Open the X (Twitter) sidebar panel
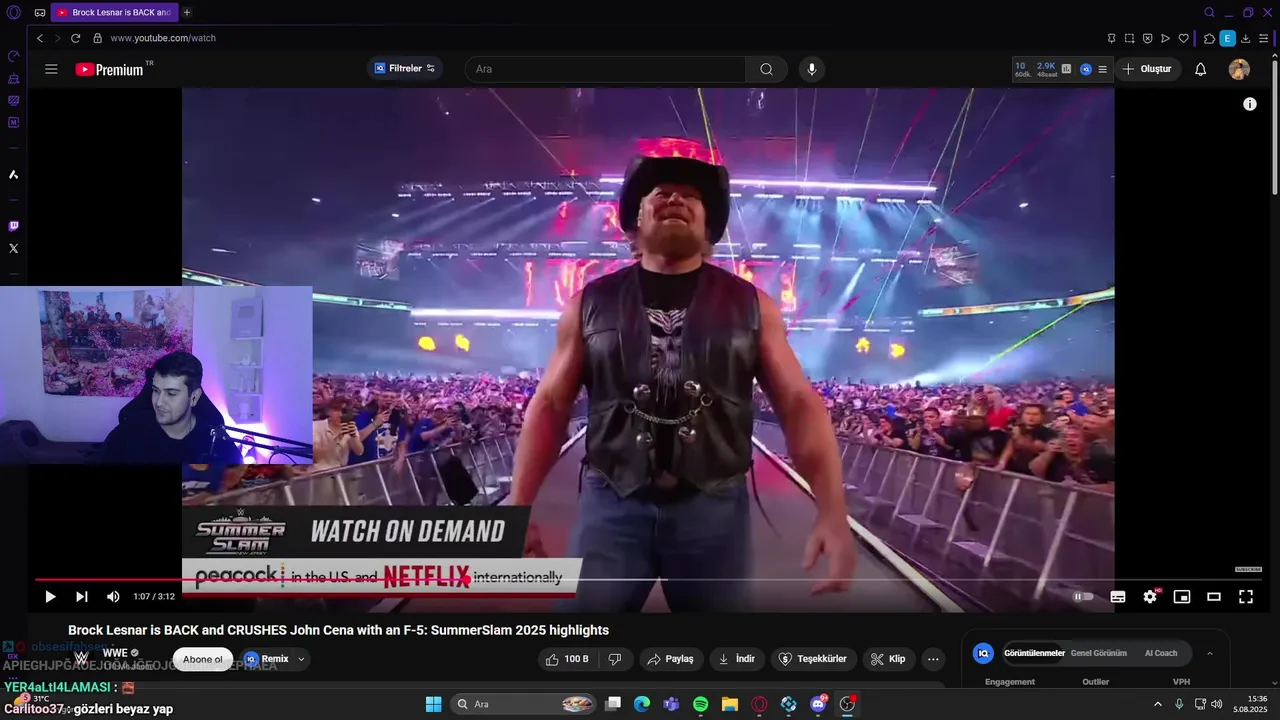Viewport: 1280px width, 720px height. coord(13,248)
